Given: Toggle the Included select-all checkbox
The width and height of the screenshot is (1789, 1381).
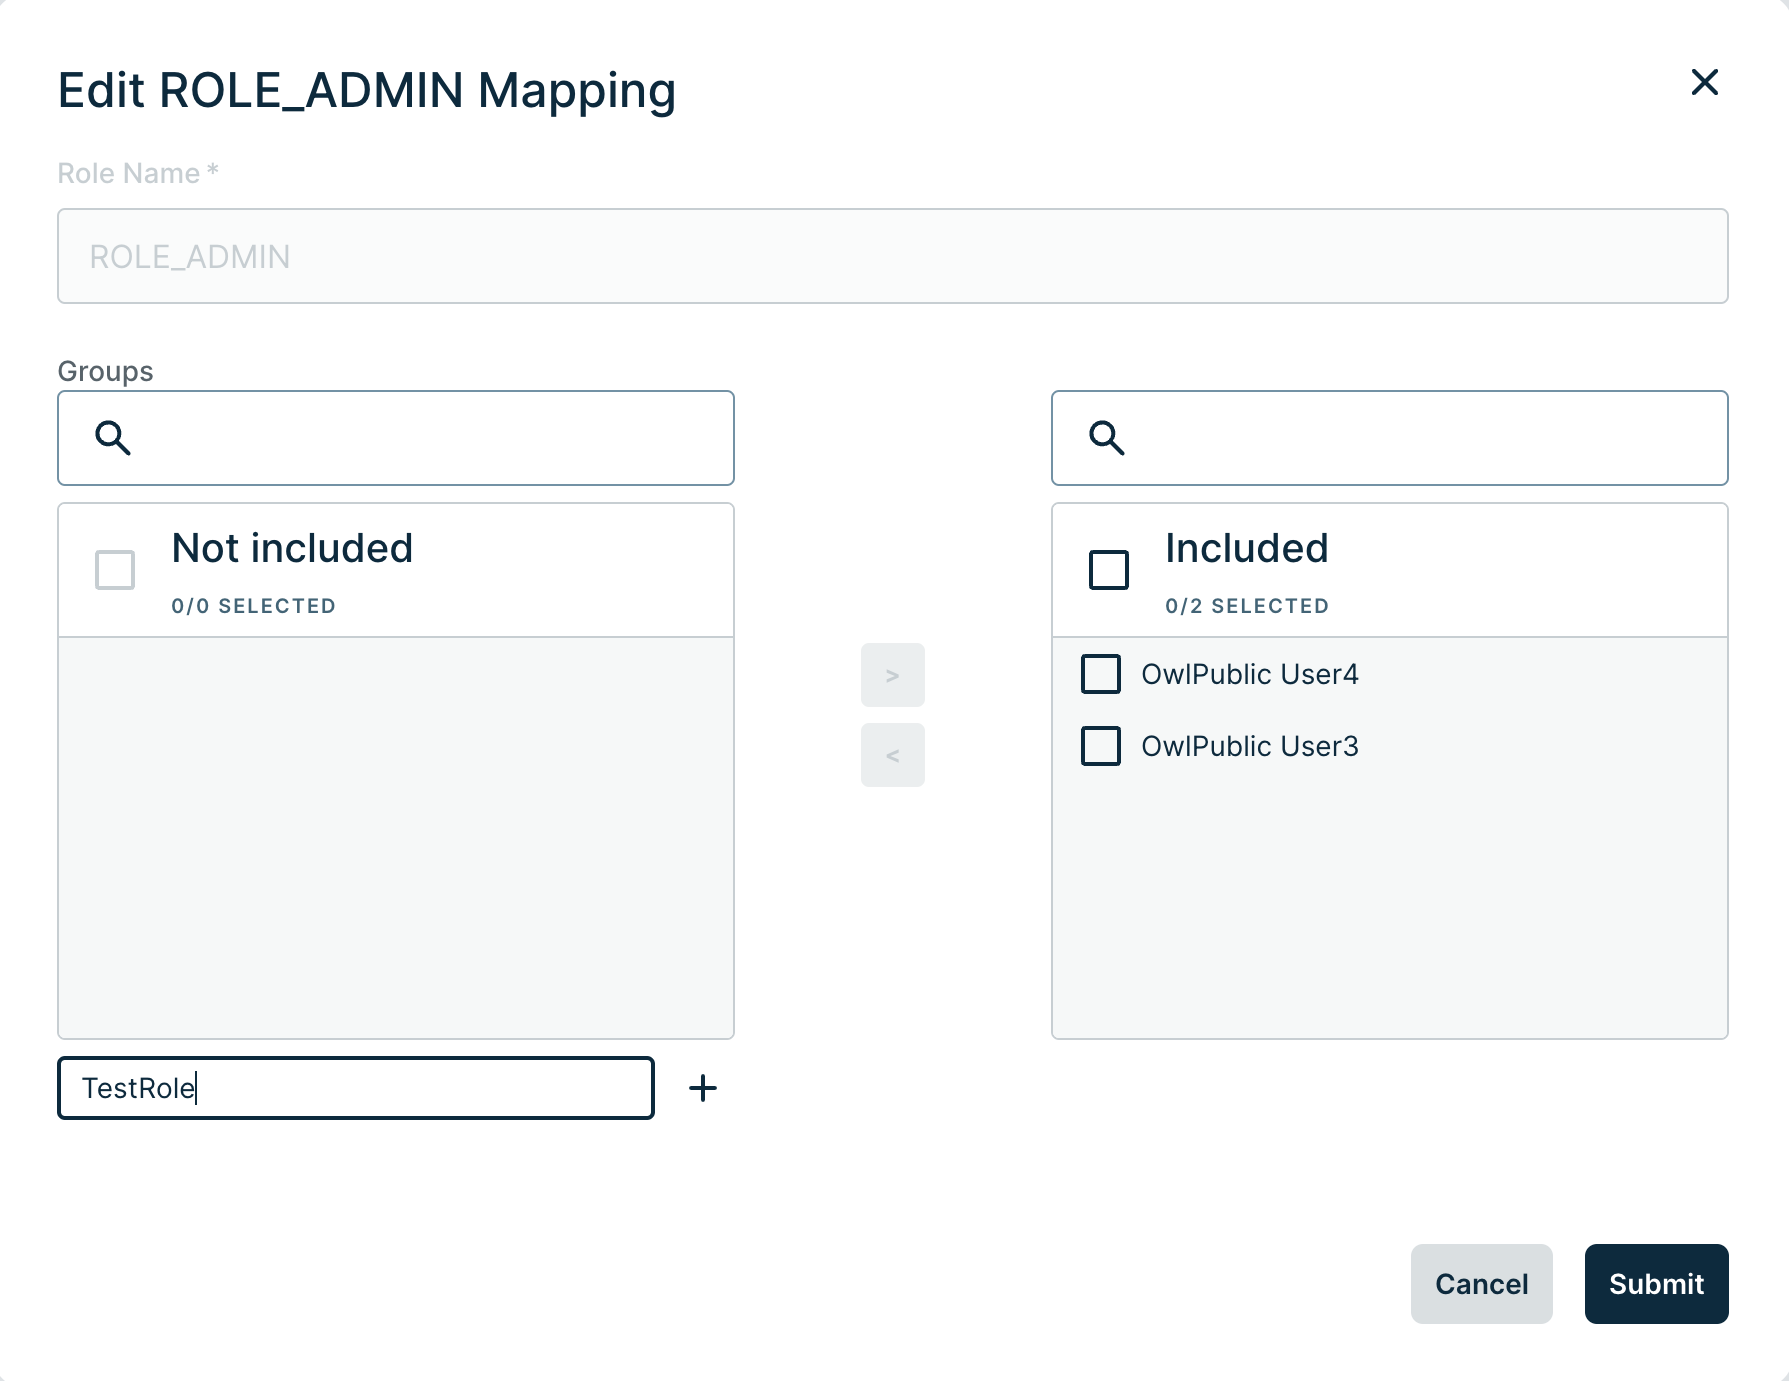Looking at the screenshot, I should (x=1109, y=570).
